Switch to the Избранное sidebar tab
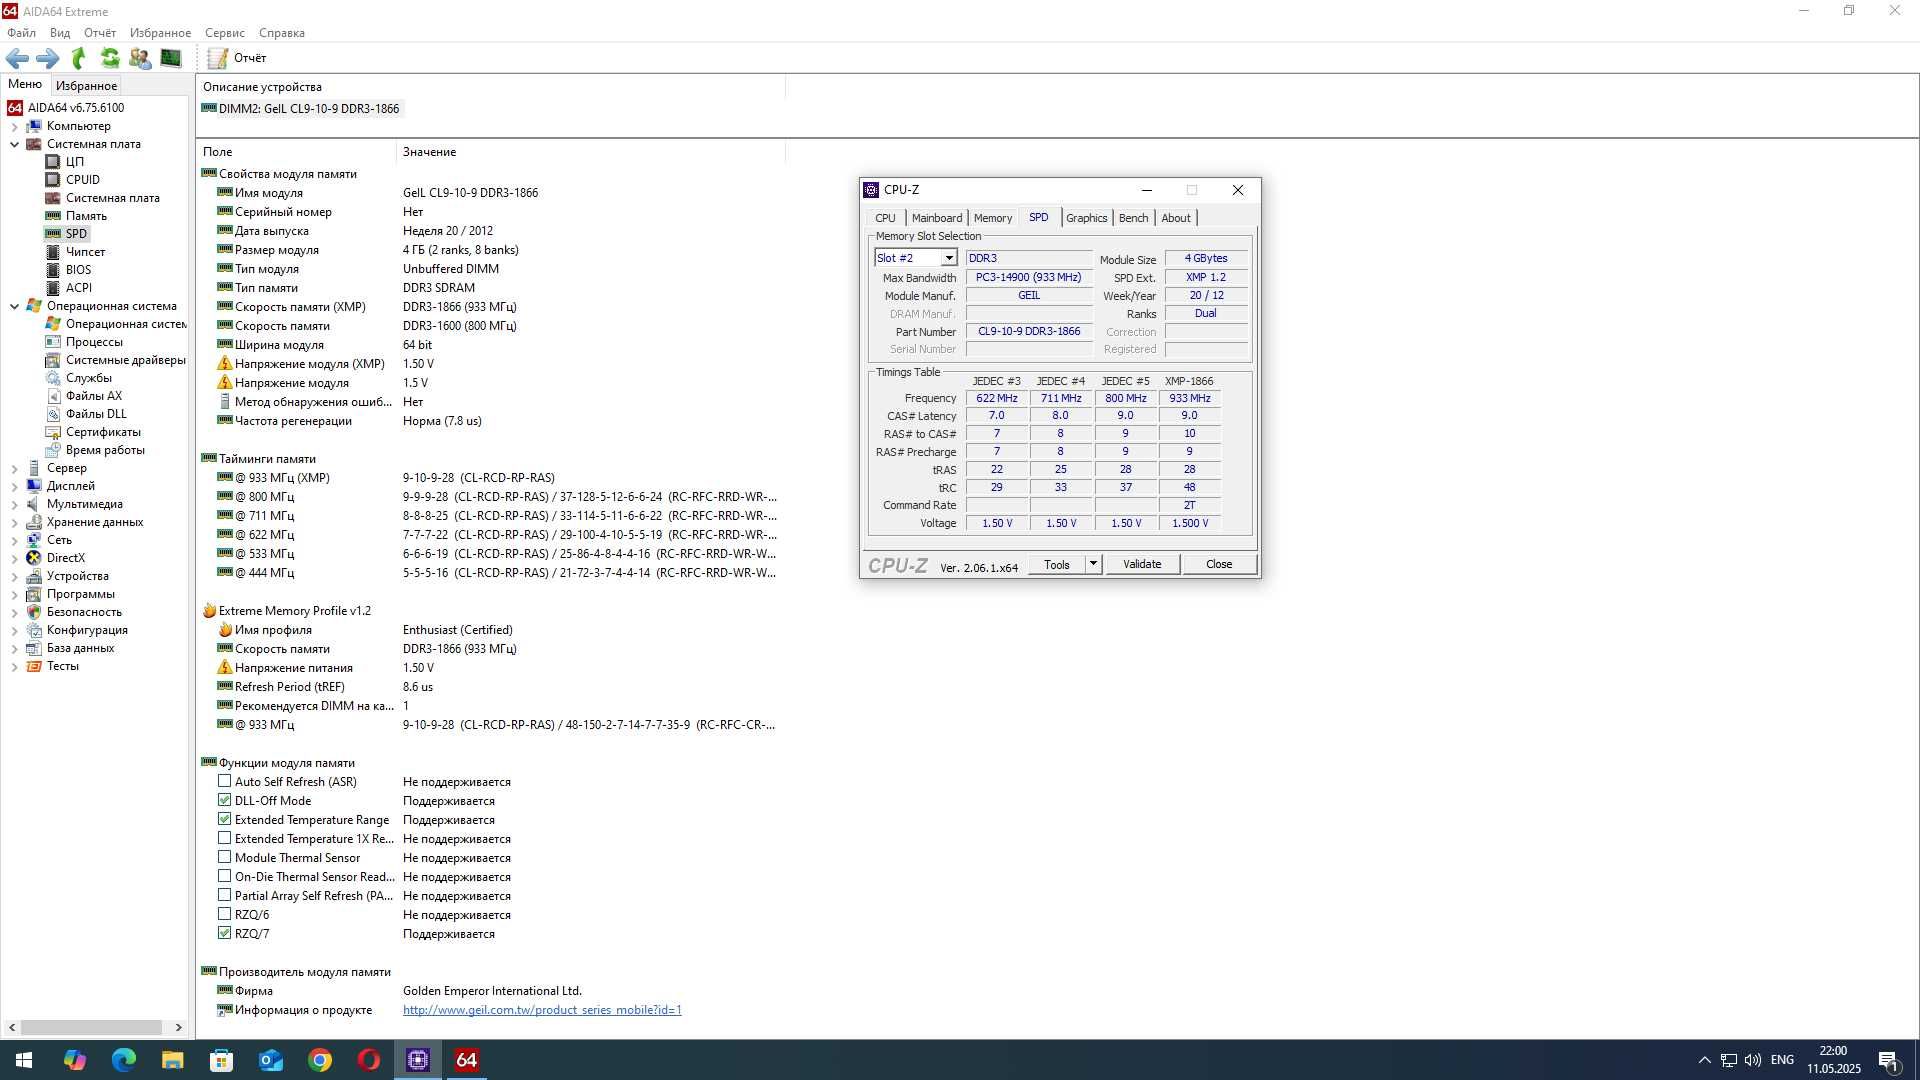 tap(86, 86)
